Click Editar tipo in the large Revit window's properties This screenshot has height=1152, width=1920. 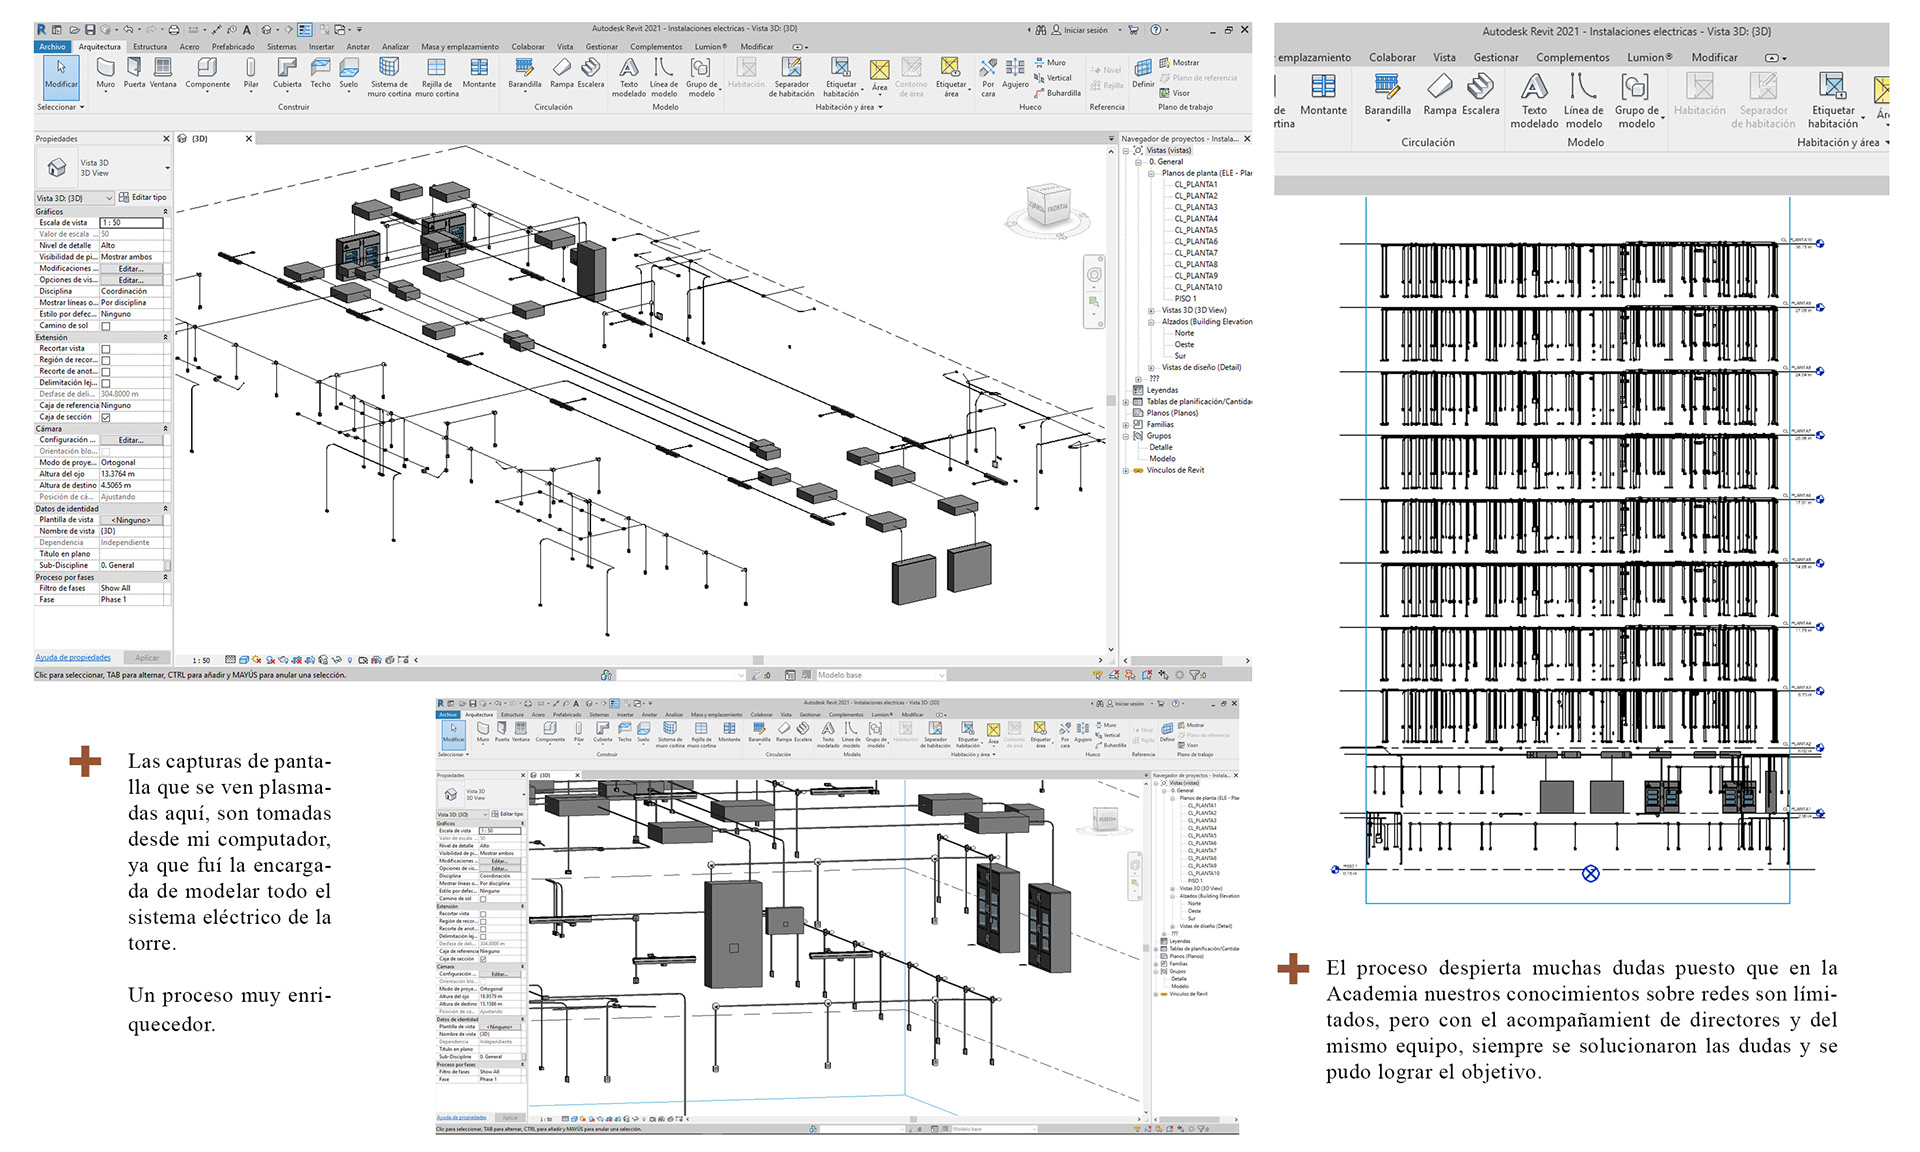pyautogui.click(x=143, y=198)
